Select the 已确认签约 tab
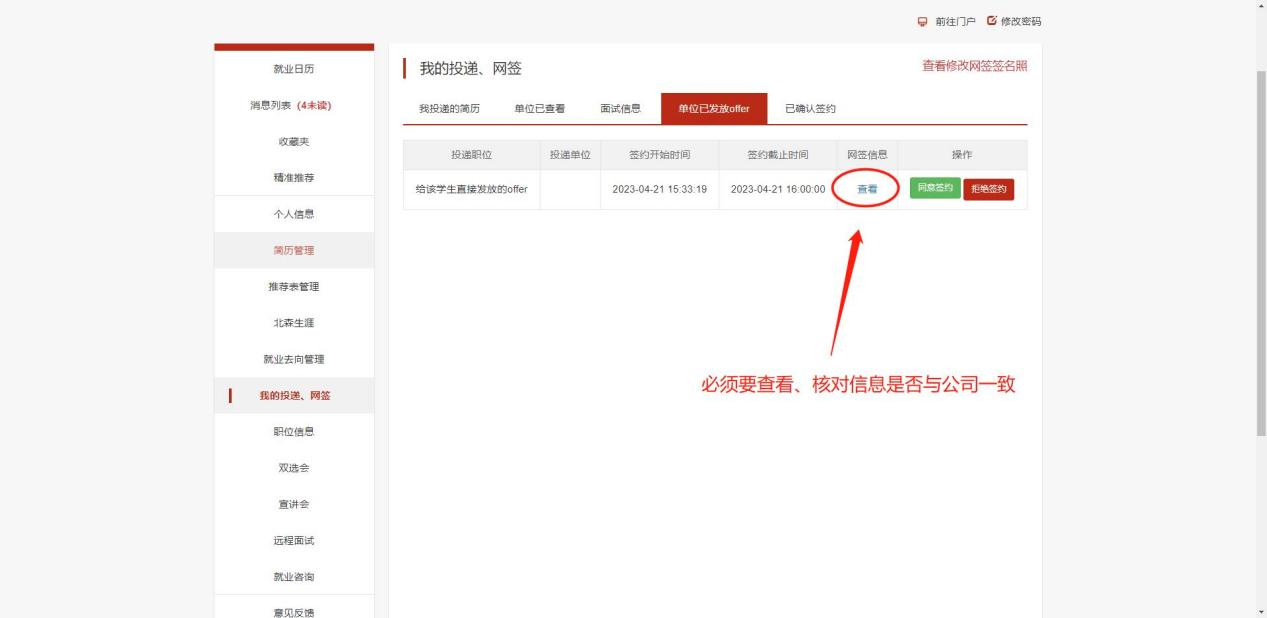The image size is (1267, 618). click(810, 108)
